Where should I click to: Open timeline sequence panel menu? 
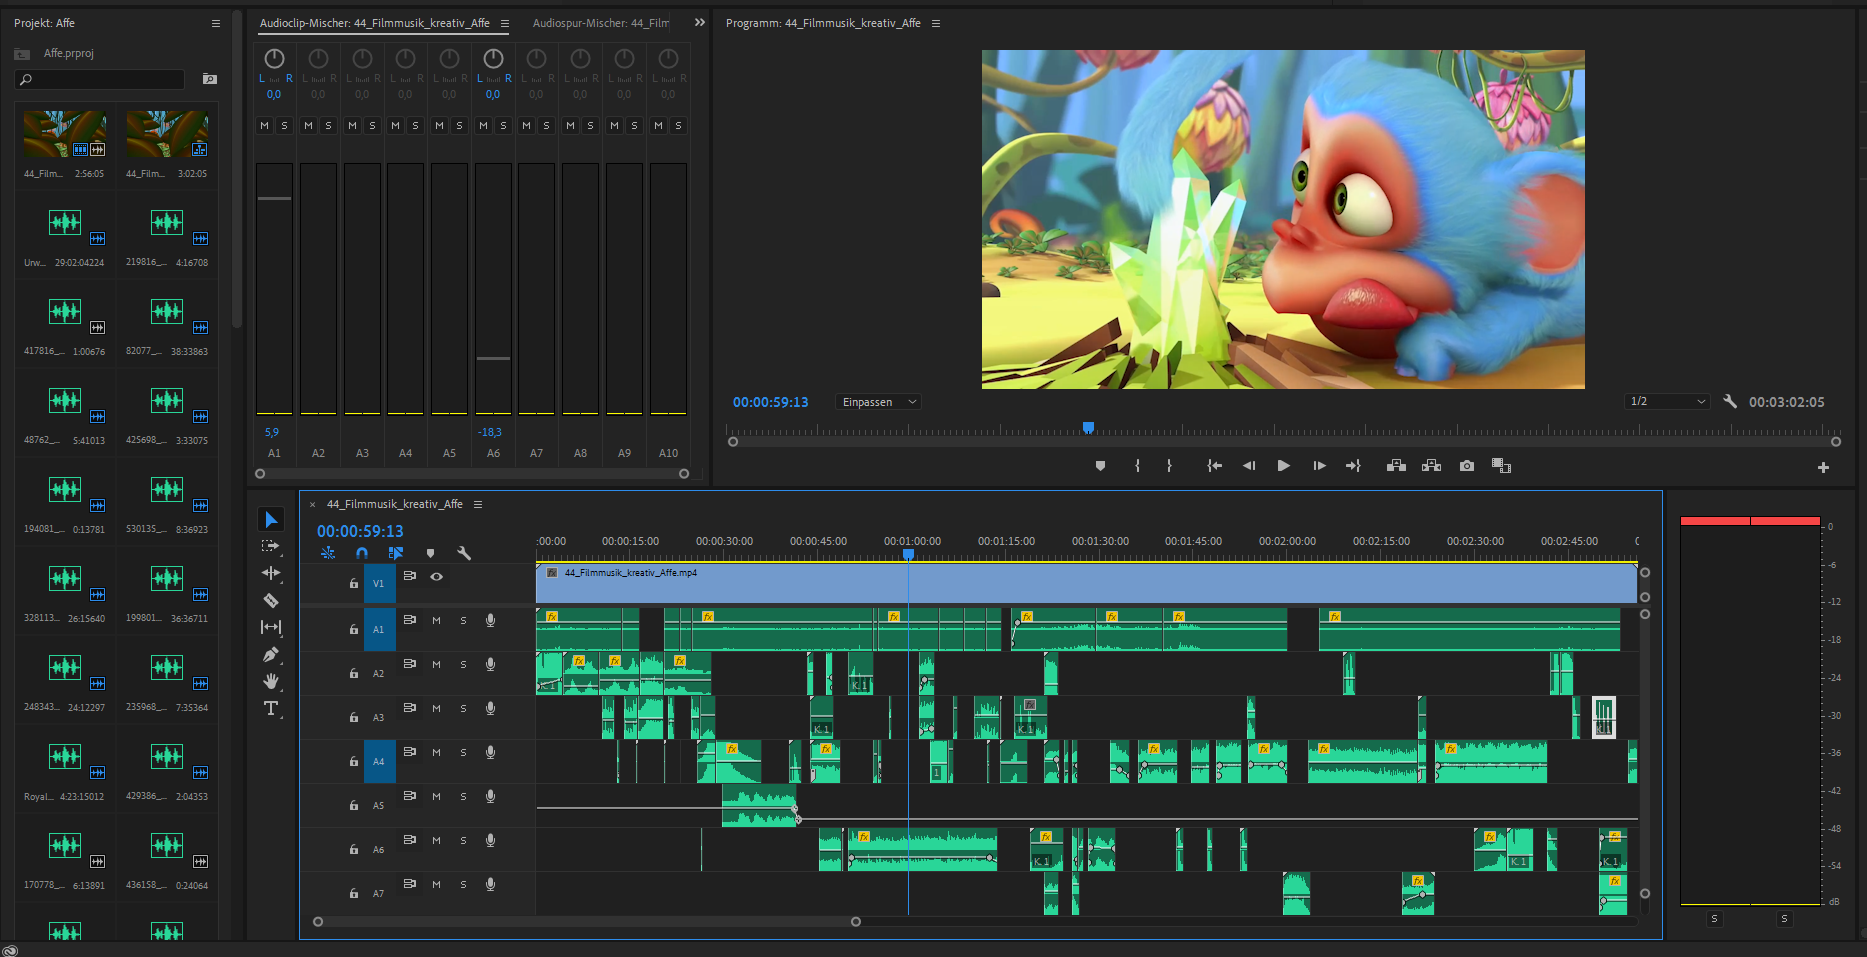click(x=478, y=504)
